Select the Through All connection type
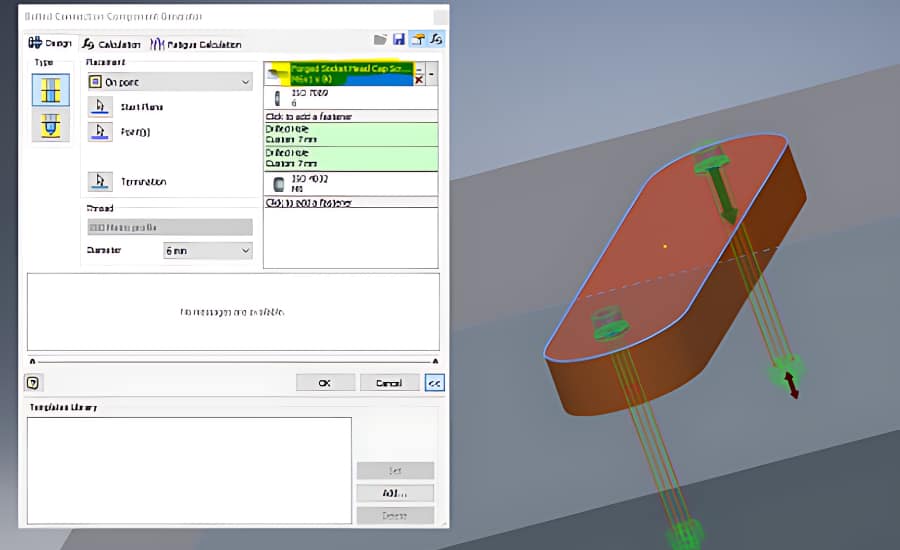The height and width of the screenshot is (550, 900). (50, 90)
